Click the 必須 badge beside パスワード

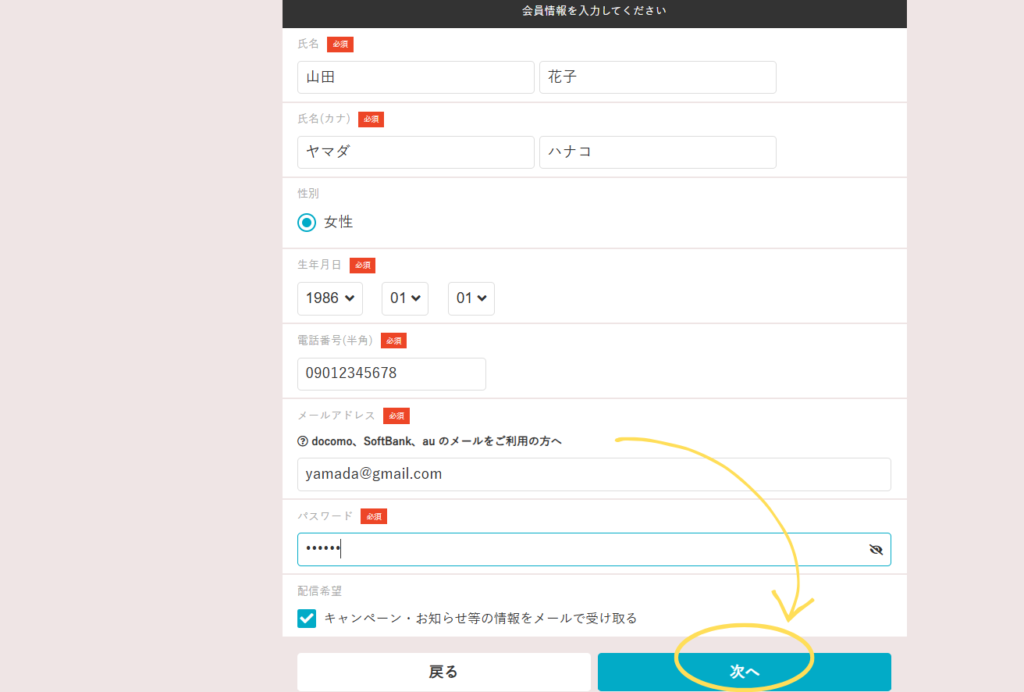tap(374, 516)
